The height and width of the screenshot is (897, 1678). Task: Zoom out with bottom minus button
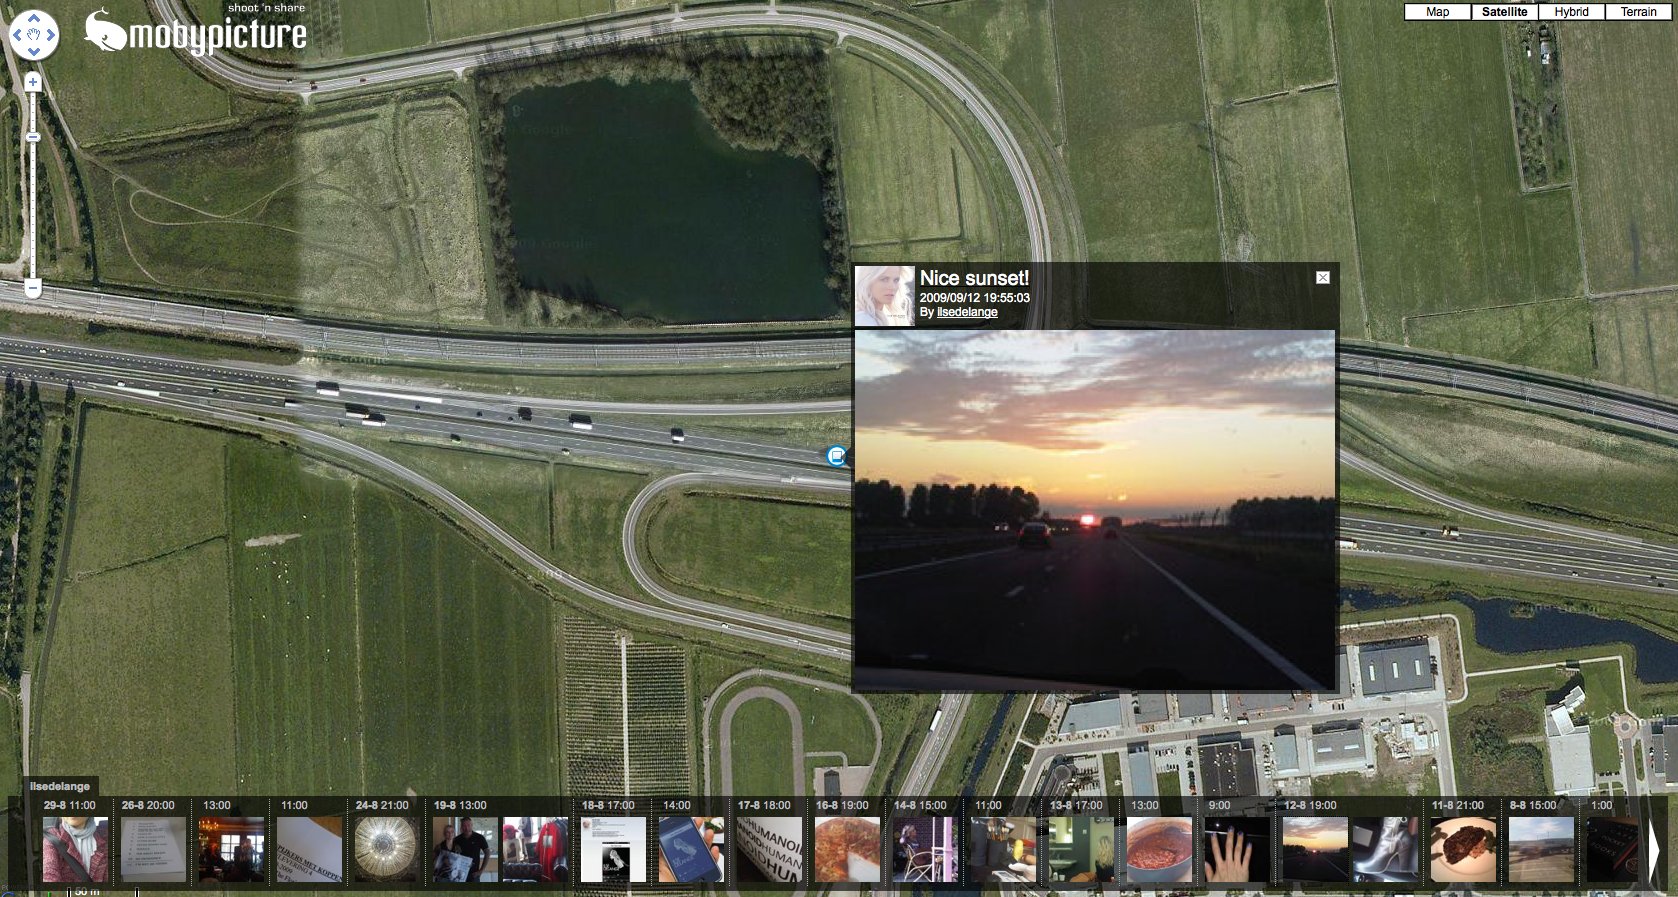pos(33,288)
